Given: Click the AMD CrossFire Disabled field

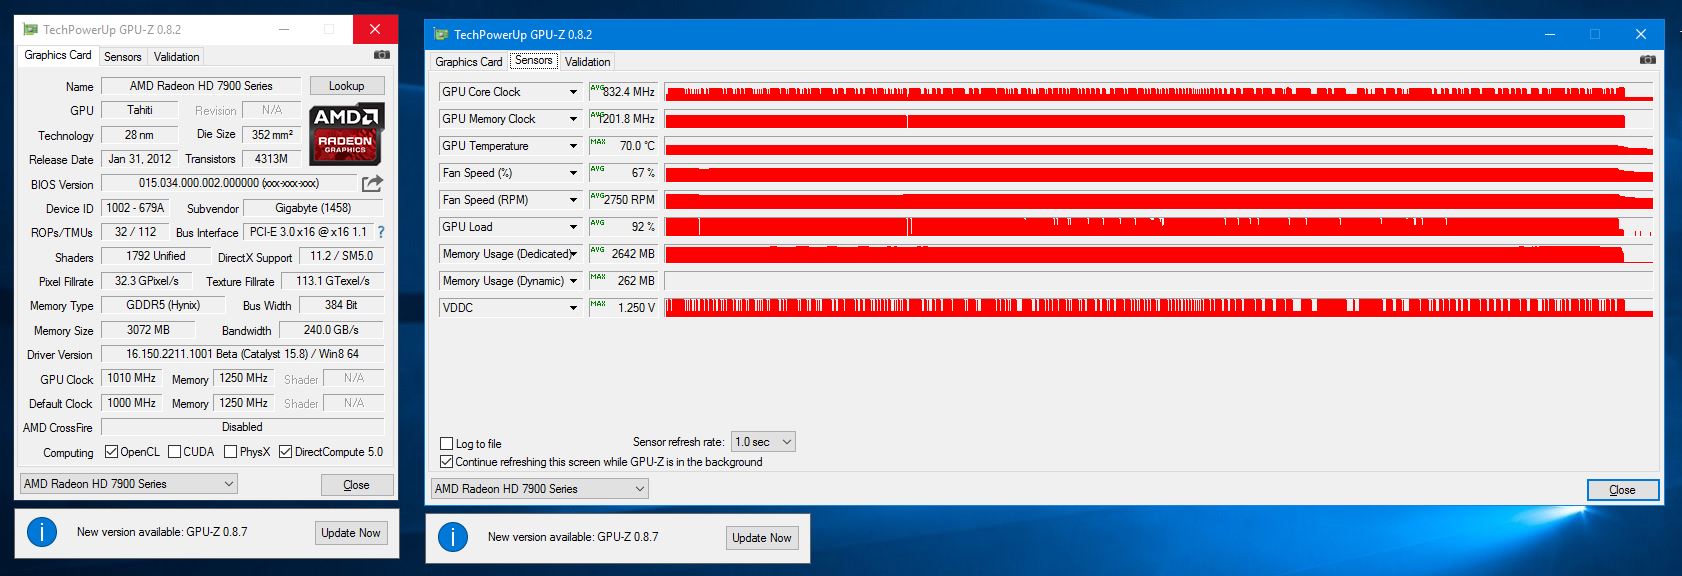Looking at the screenshot, I should point(242,427).
